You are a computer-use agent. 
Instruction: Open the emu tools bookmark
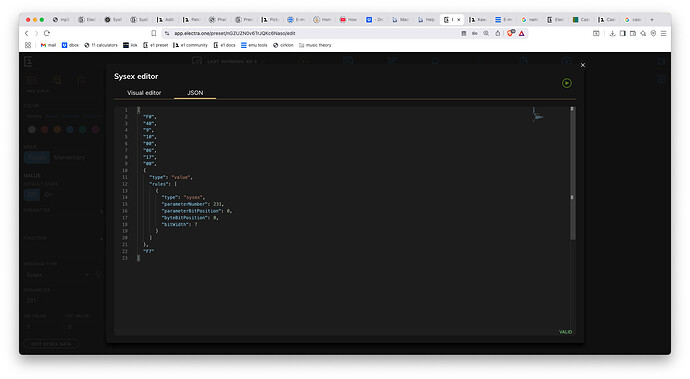click(x=254, y=45)
